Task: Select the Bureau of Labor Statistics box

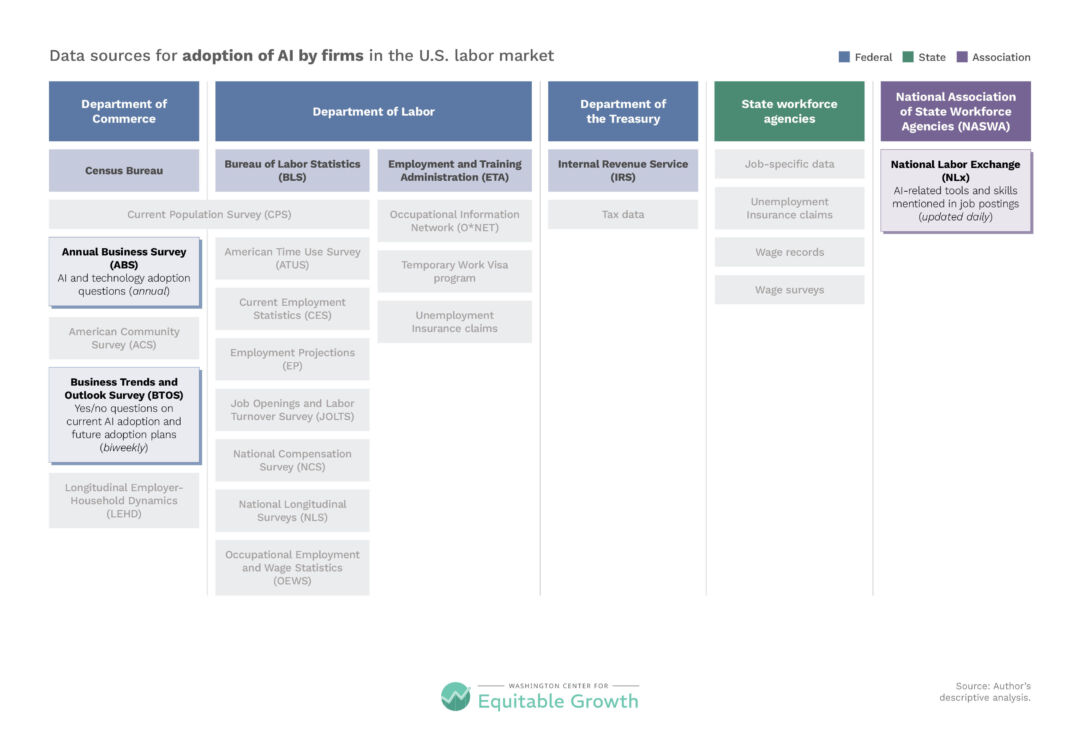Action: point(292,170)
